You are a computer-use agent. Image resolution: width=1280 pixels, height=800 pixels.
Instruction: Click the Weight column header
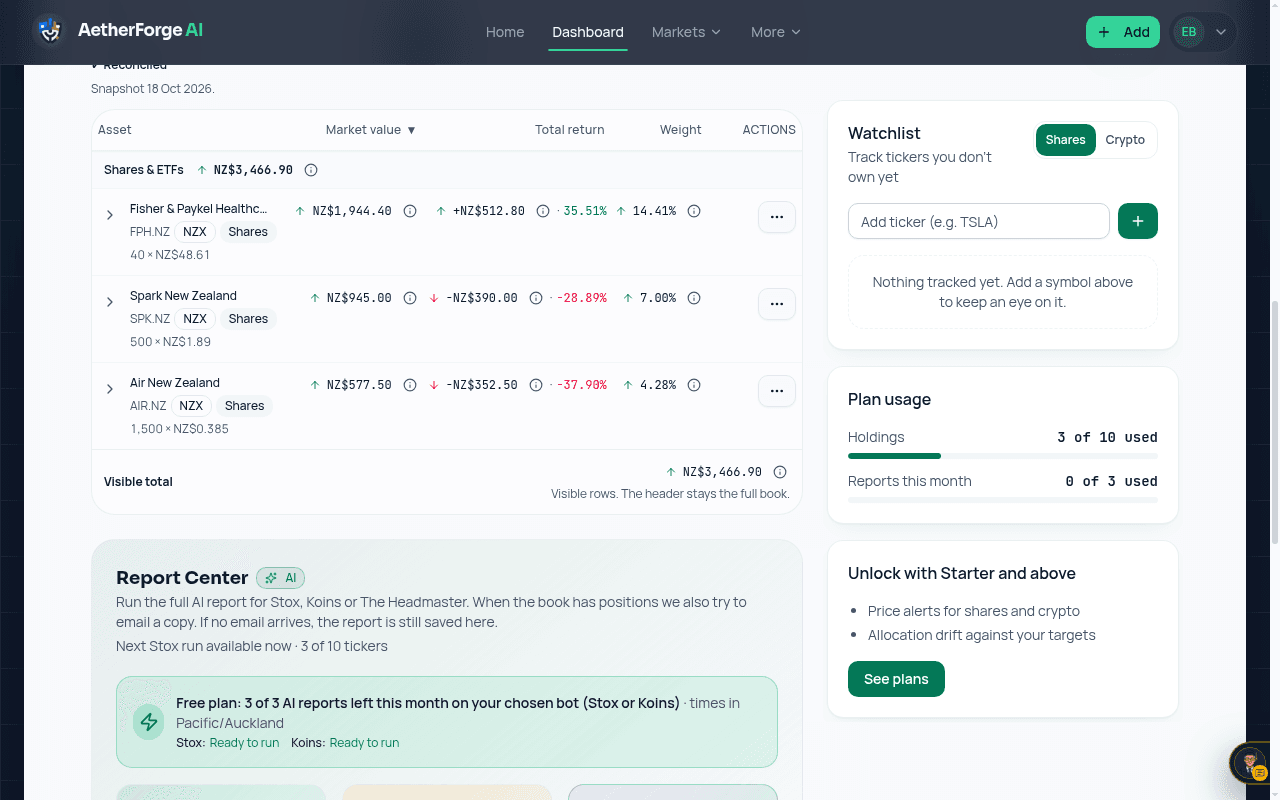click(681, 130)
